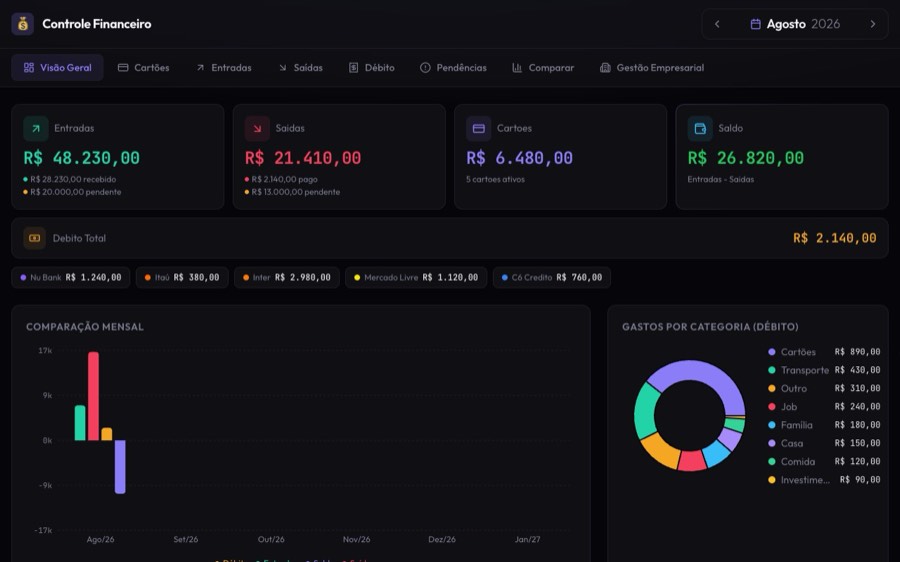Click the wallet icon on Saldo card

700,129
